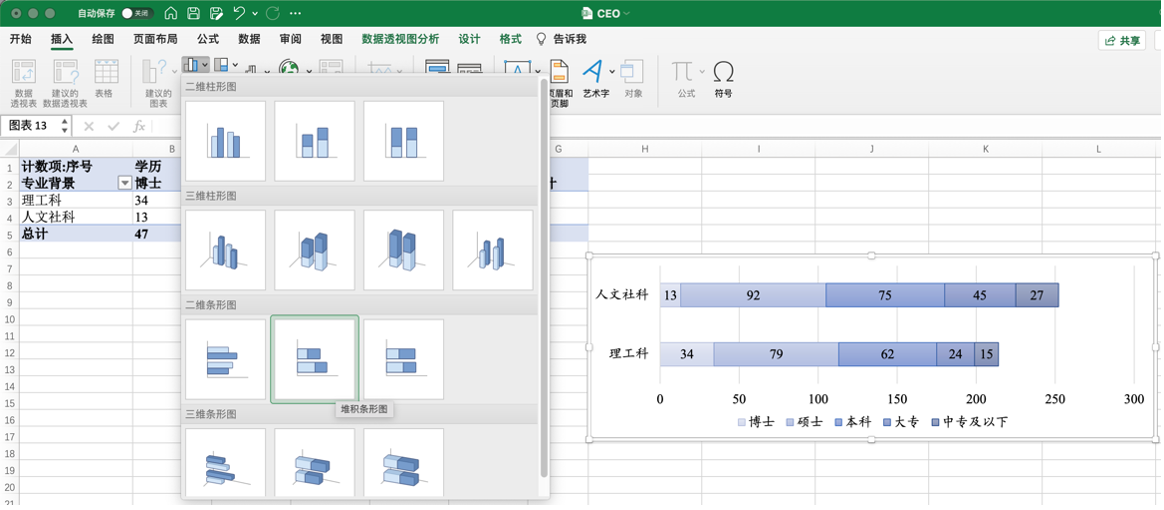Image resolution: width=1164 pixels, height=510 pixels.
Task: Choose the 2D clustered bar chart icon
Action: click(226, 359)
